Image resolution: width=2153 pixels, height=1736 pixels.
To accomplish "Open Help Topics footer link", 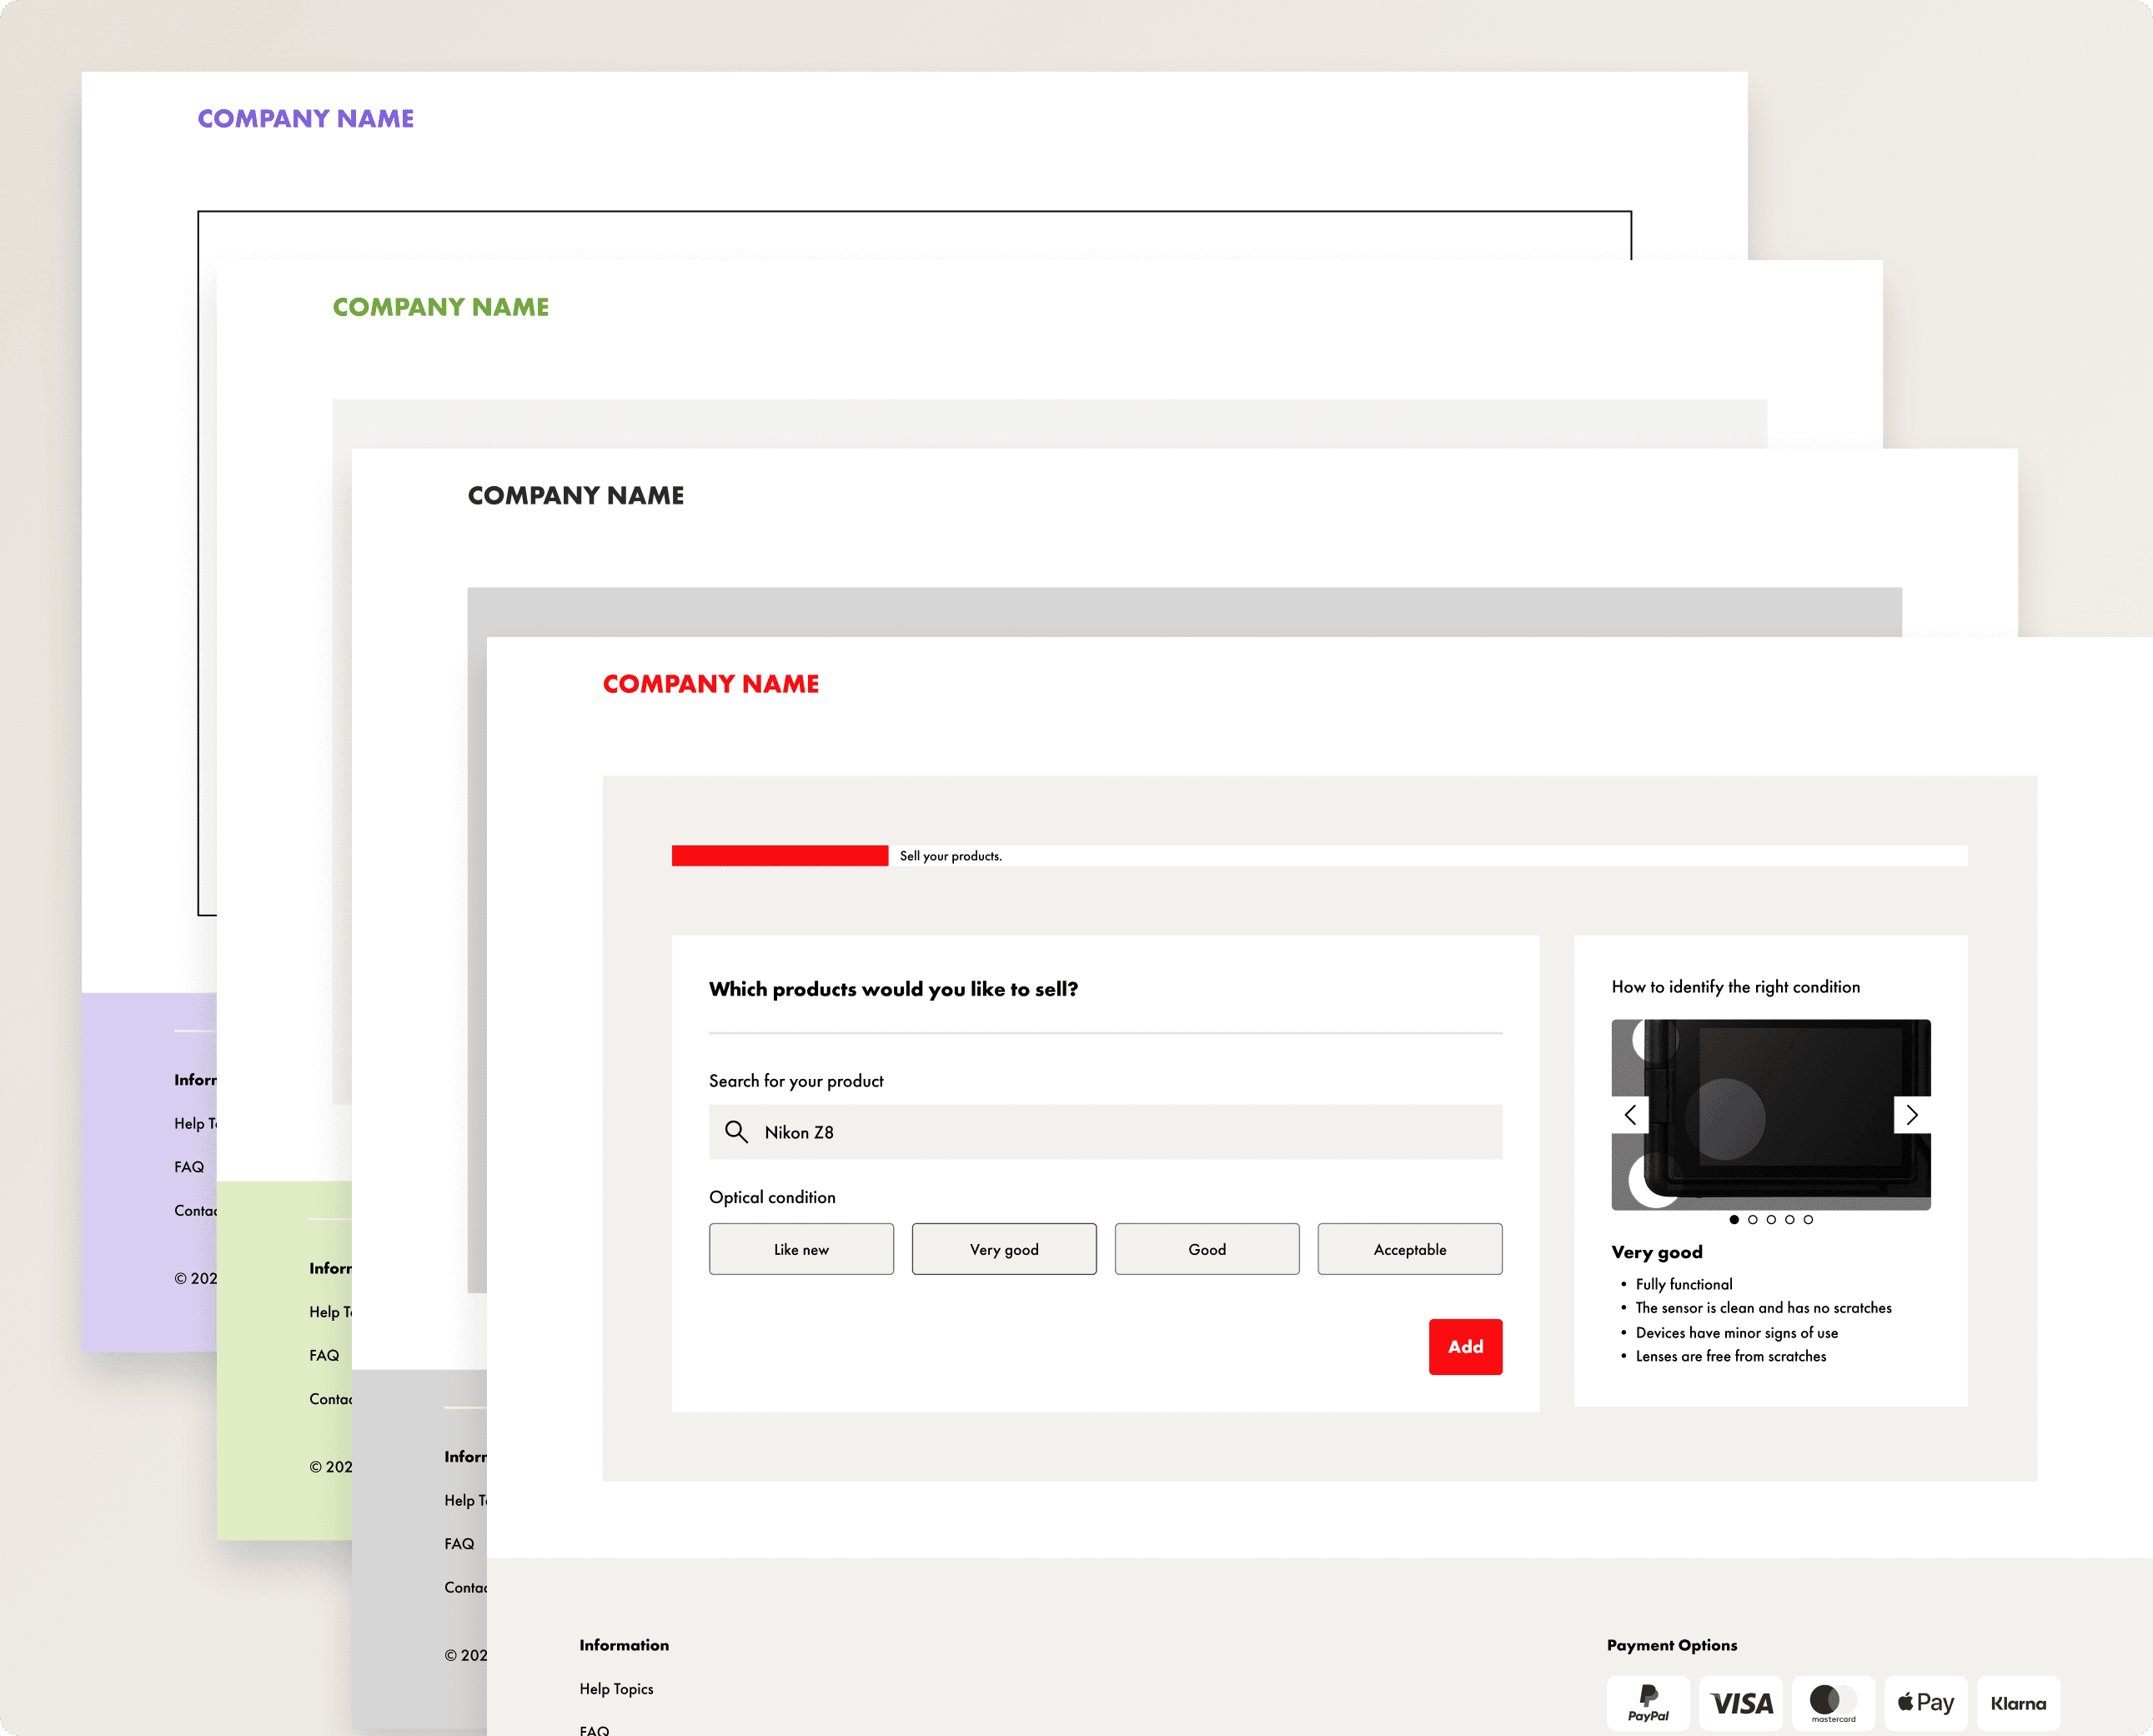I will click(616, 1688).
